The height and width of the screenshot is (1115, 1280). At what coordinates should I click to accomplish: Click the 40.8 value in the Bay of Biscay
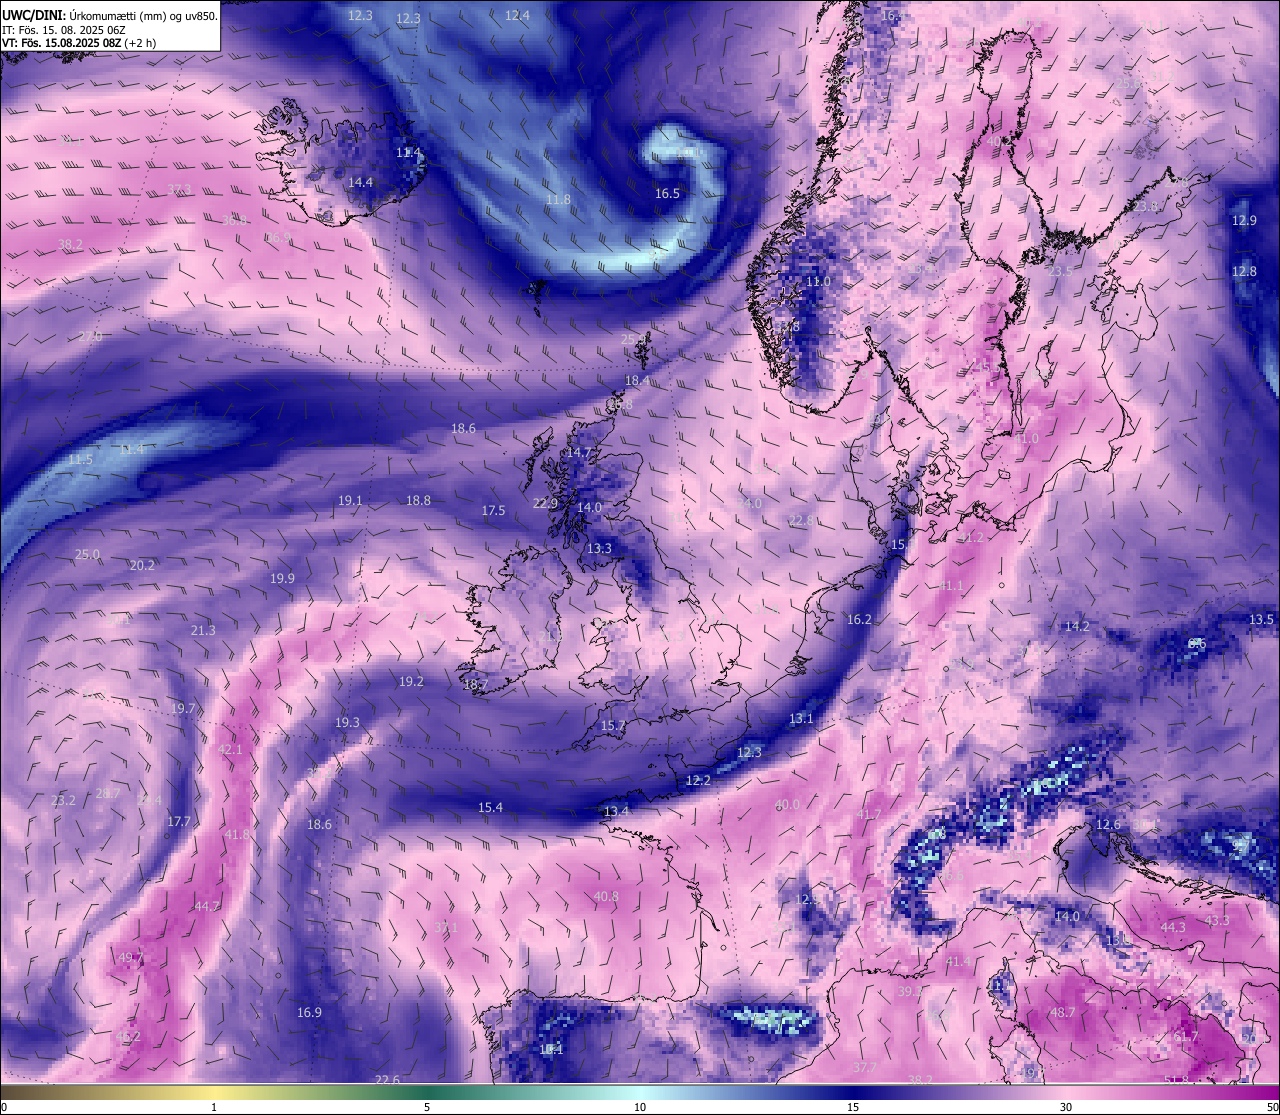(x=606, y=898)
